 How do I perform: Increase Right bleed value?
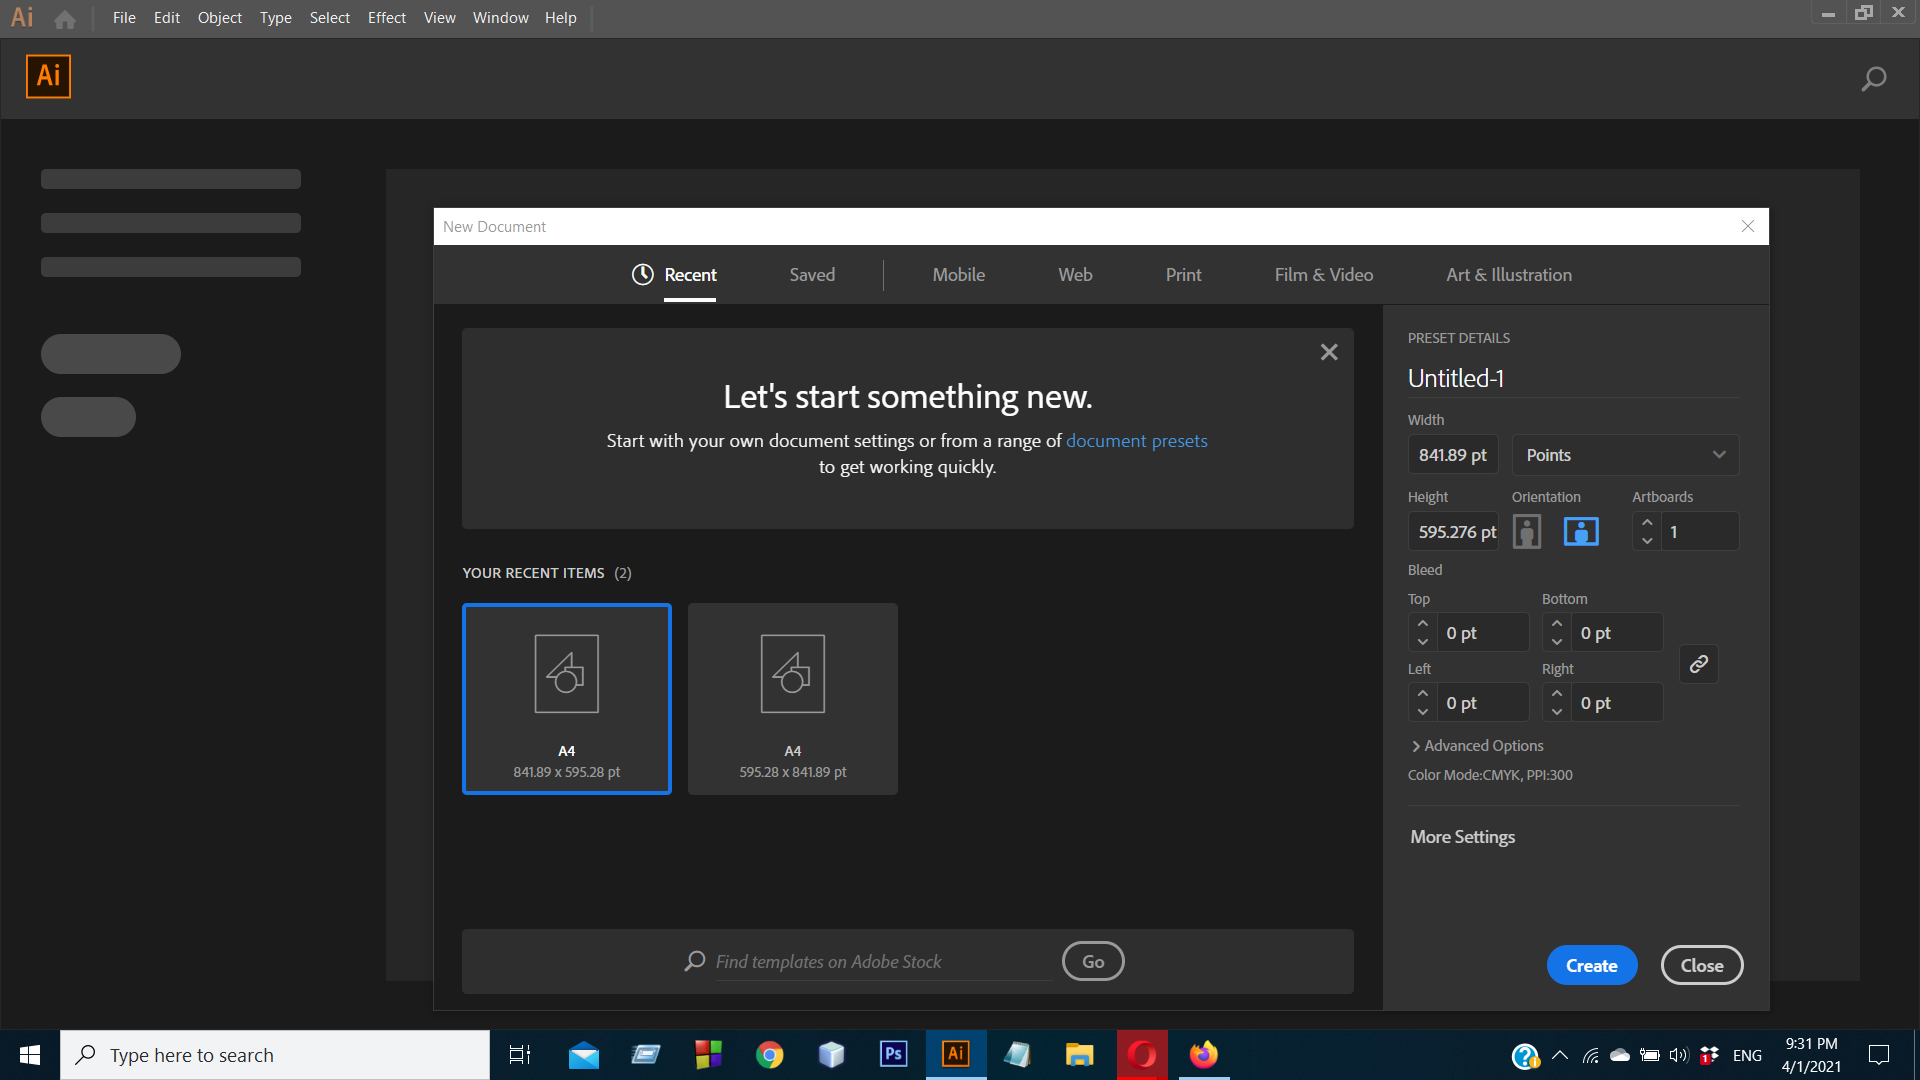[x=1556, y=693]
